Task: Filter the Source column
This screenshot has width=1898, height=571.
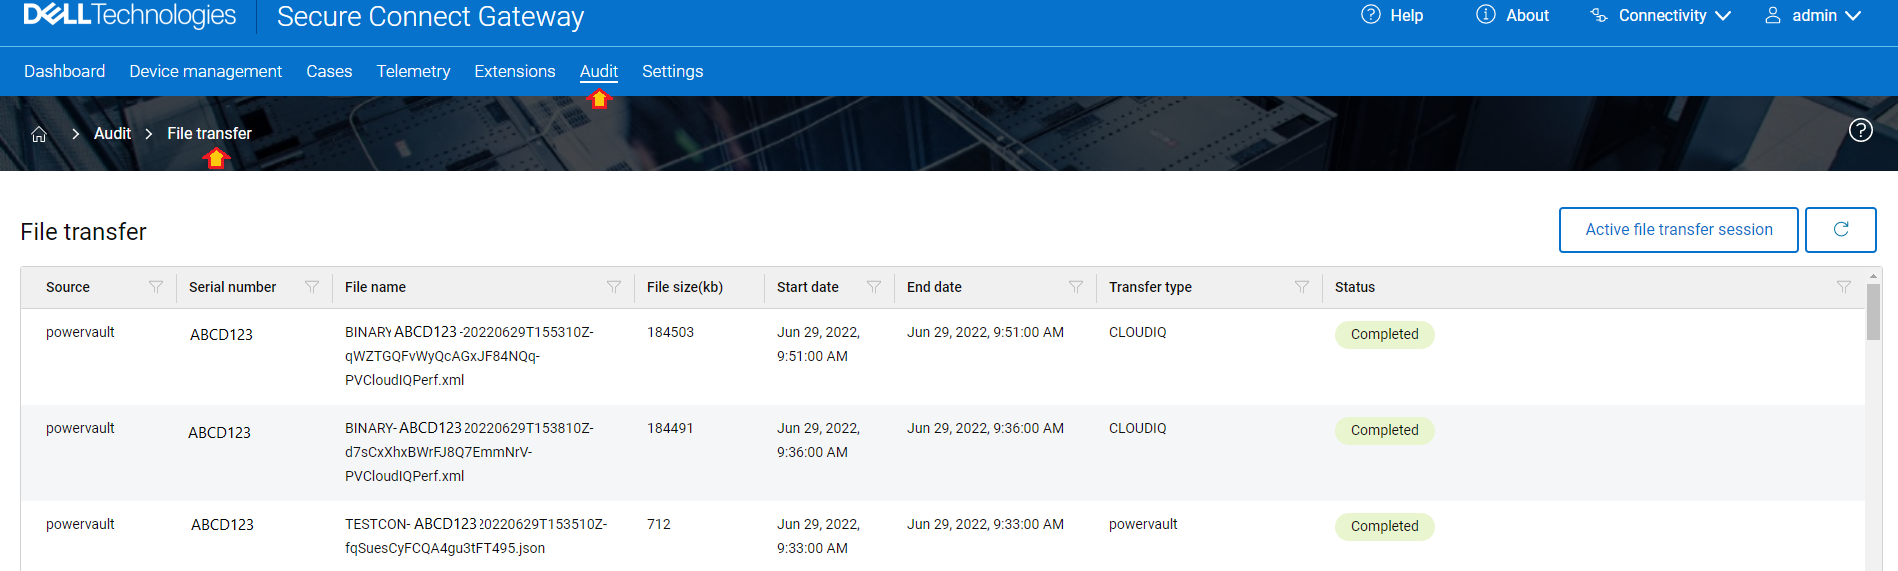Action: [x=156, y=287]
